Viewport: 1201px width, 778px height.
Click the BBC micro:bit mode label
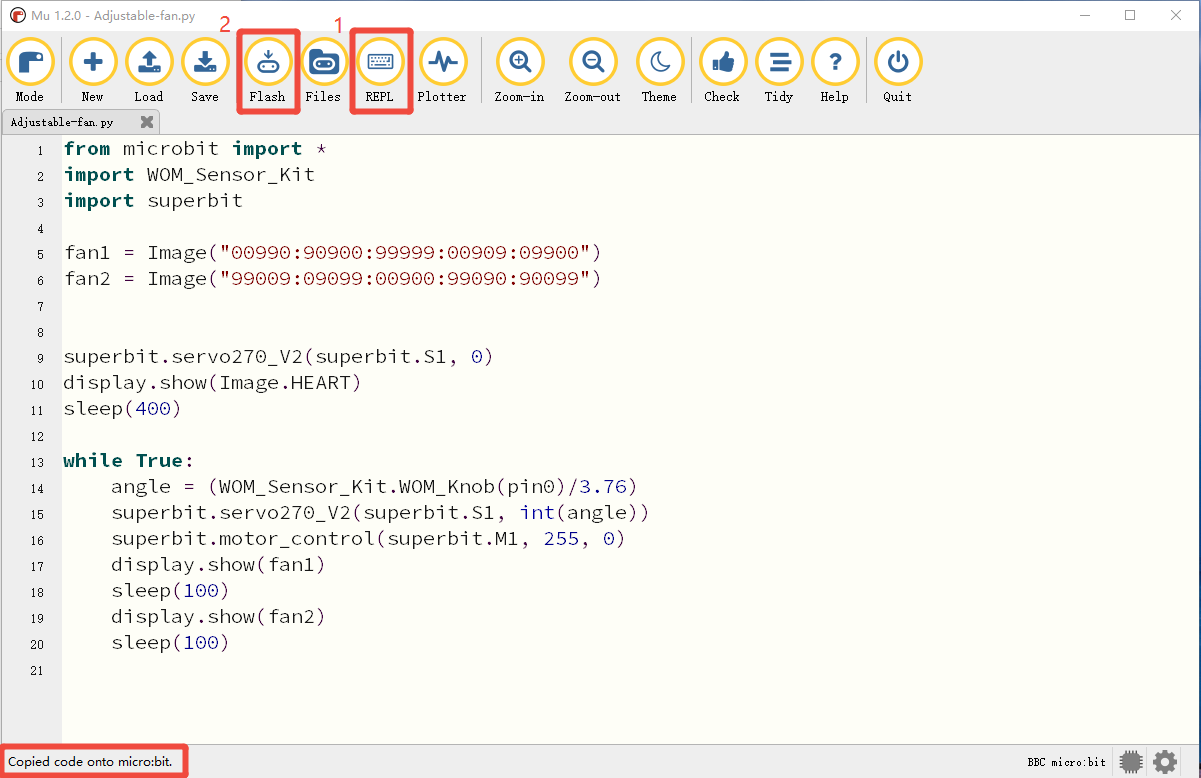click(1067, 762)
